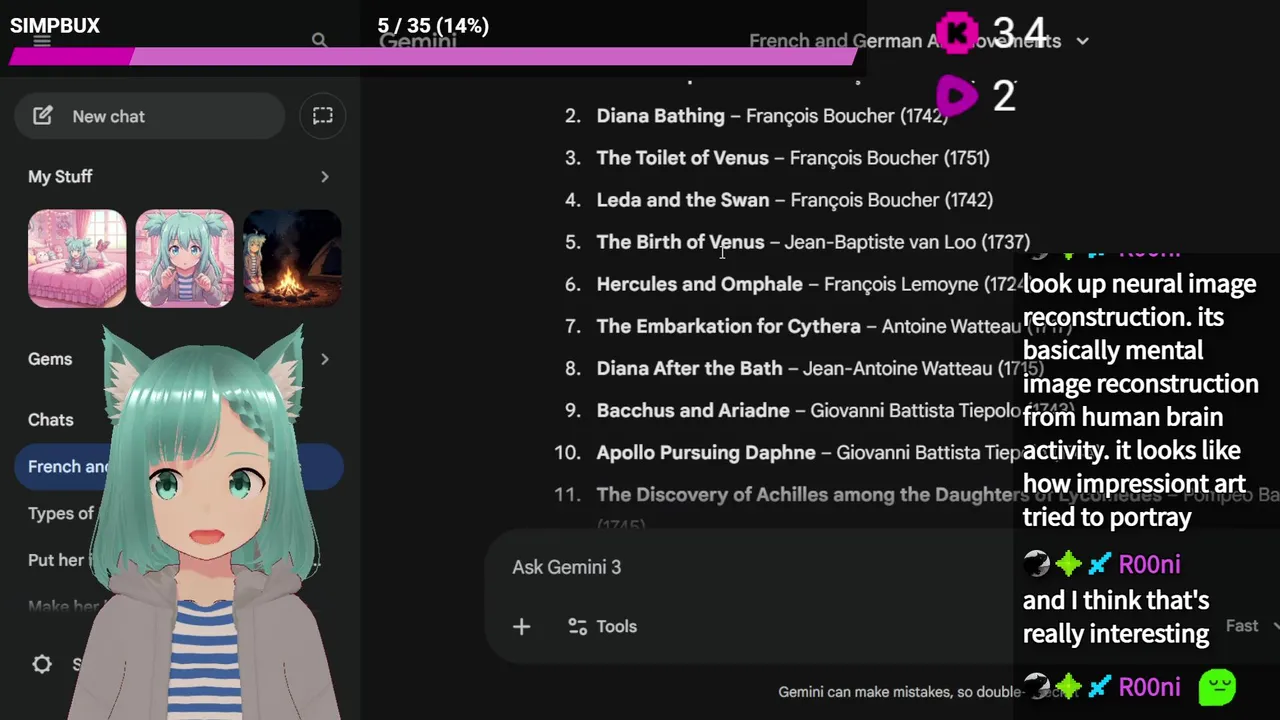Viewport: 1280px width, 720px height.
Task: Click the pink play-arrow counter icon
Action: pos(957,96)
